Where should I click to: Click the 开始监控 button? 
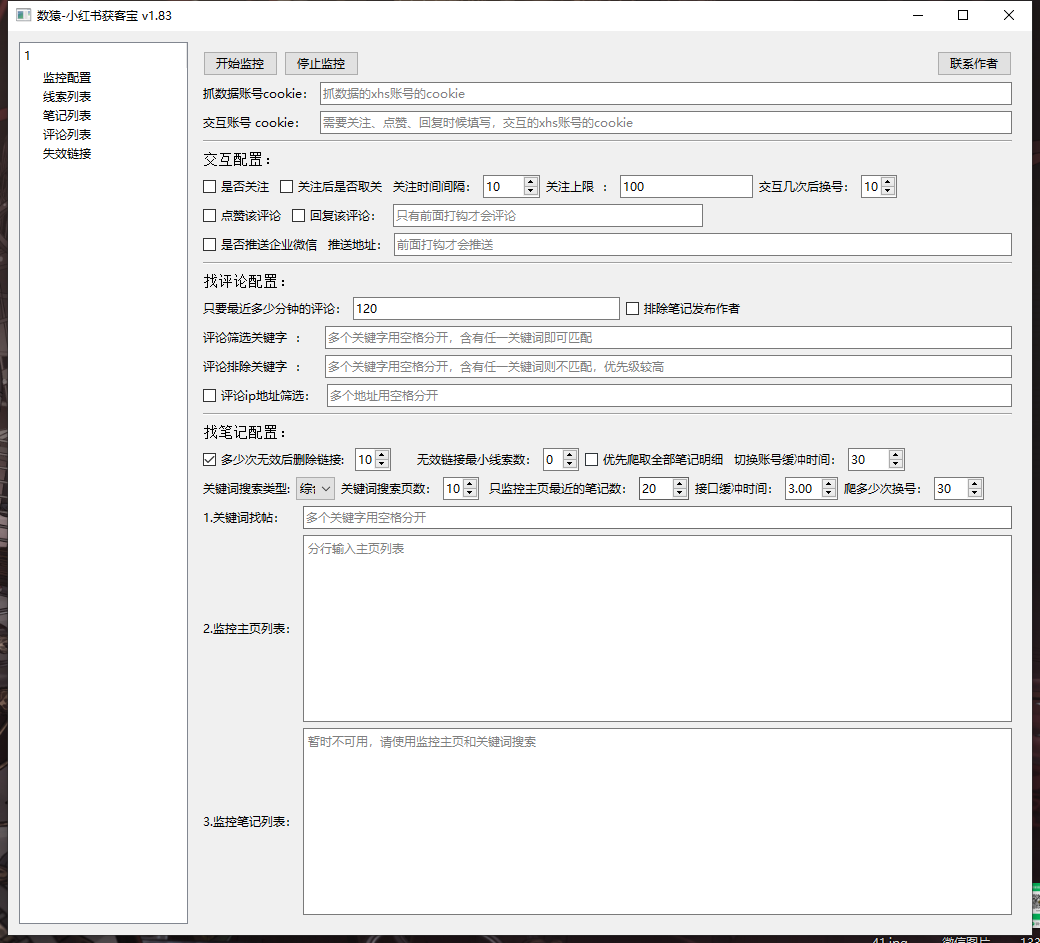(240, 63)
